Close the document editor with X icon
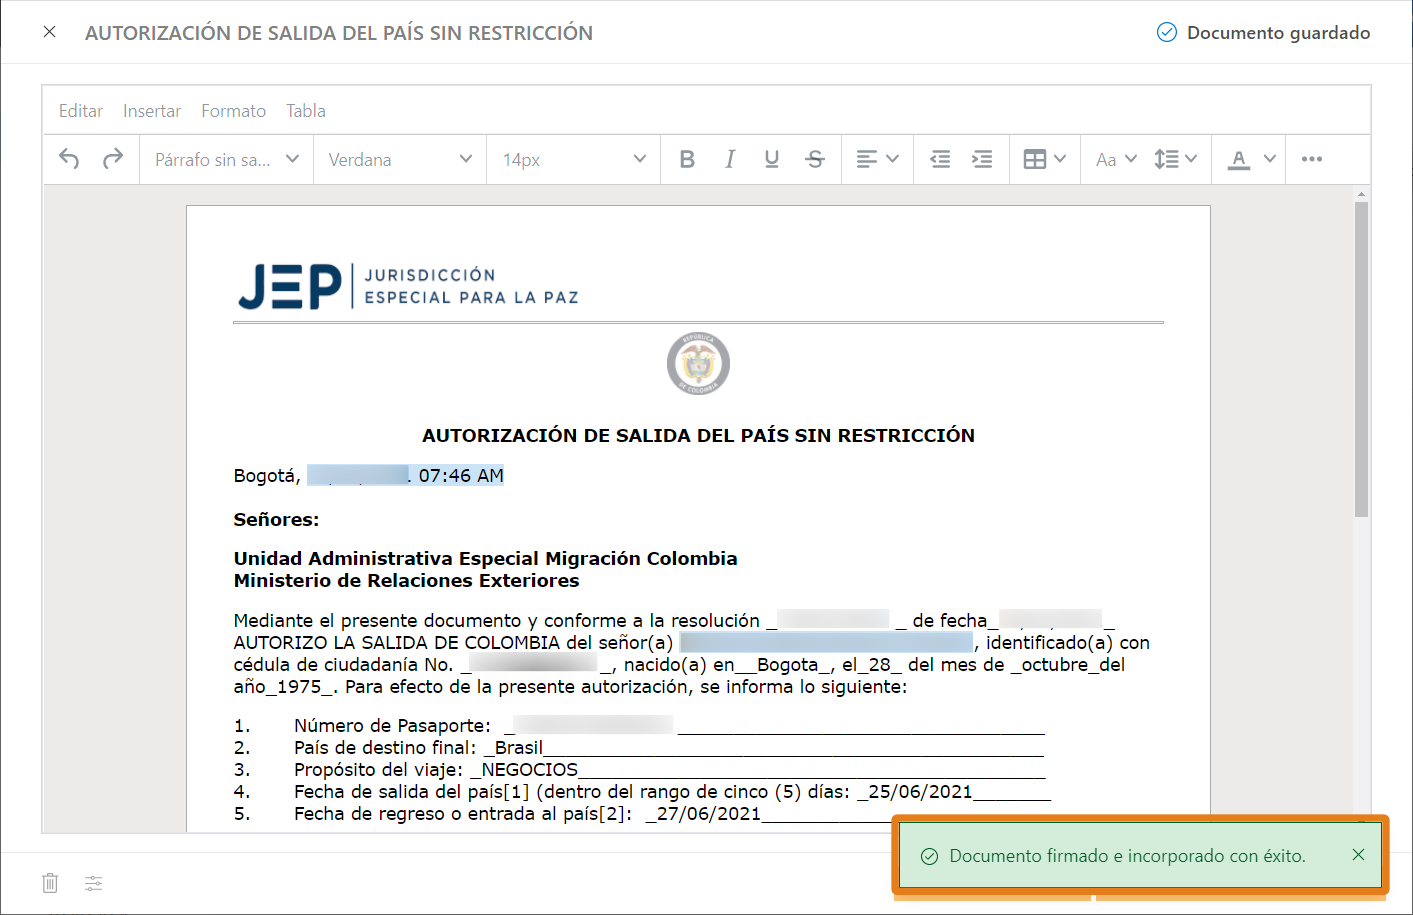Image resolution: width=1413 pixels, height=915 pixels. tap(49, 32)
